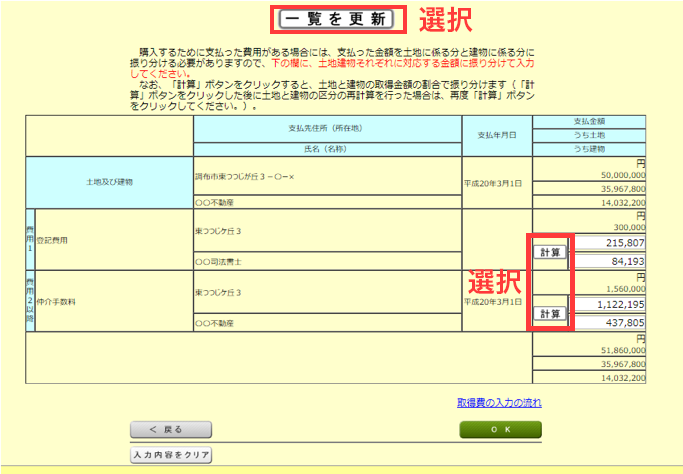Screen dimensions: 683x474
Task: Click the 入力内容をクリア button
Action: click(170, 455)
